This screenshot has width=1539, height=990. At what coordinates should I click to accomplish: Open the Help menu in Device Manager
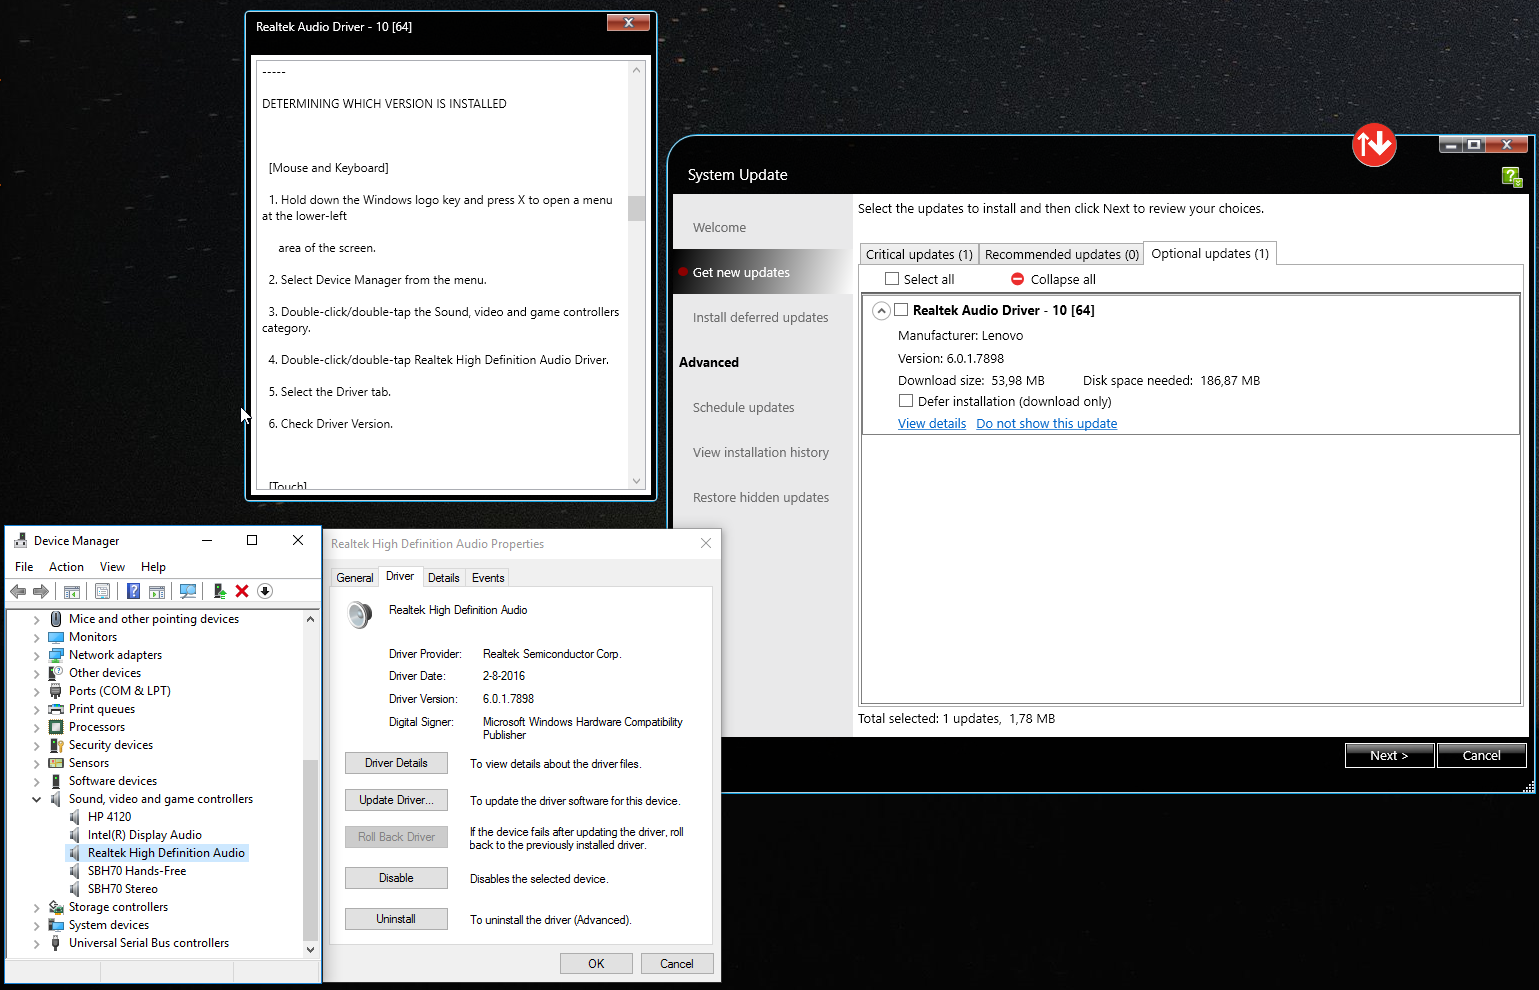click(x=153, y=567)
